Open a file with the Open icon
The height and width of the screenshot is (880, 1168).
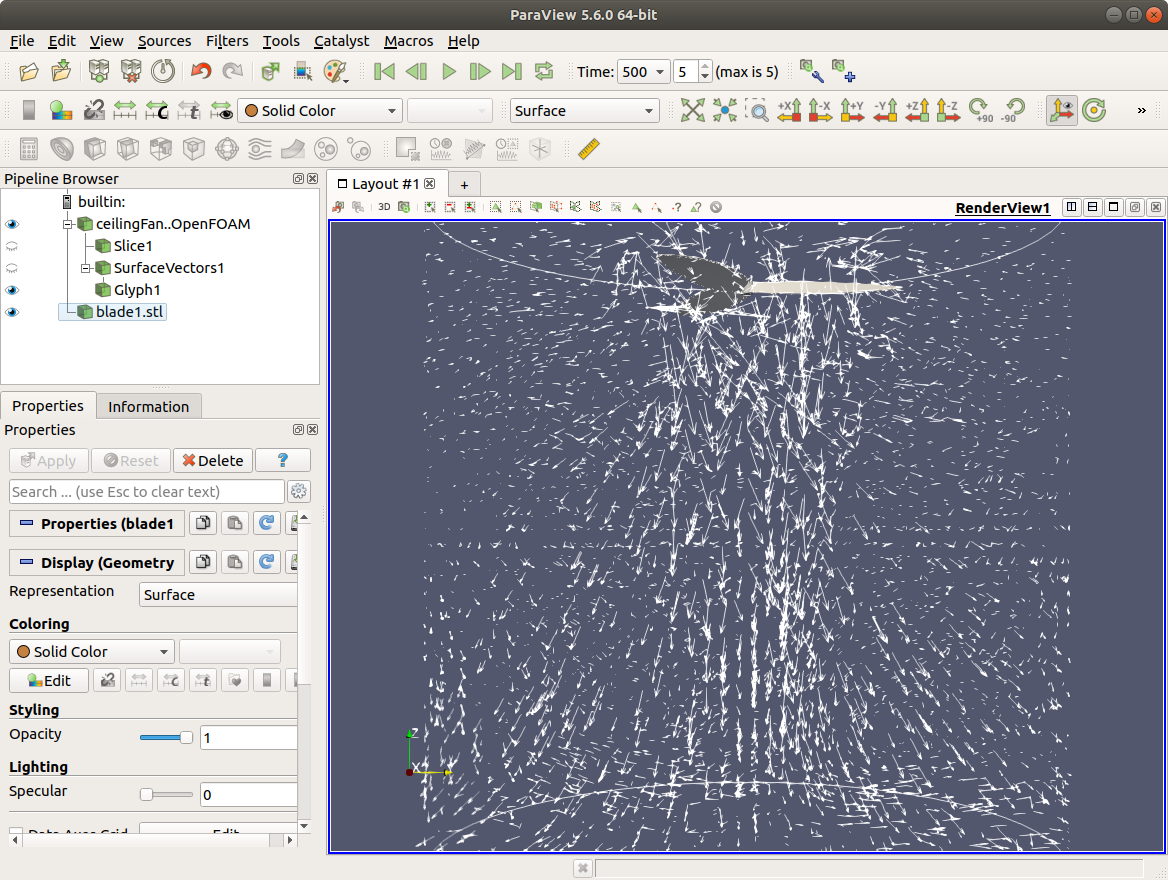click(x=28, y=72)
